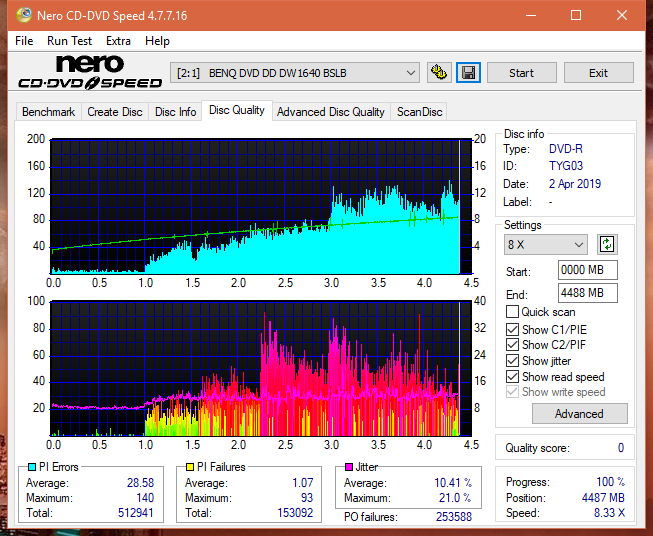Maximize the Nero CD-DVD Speed window
The height and width of the screenshot is (536, 653).
pos(576,15)
